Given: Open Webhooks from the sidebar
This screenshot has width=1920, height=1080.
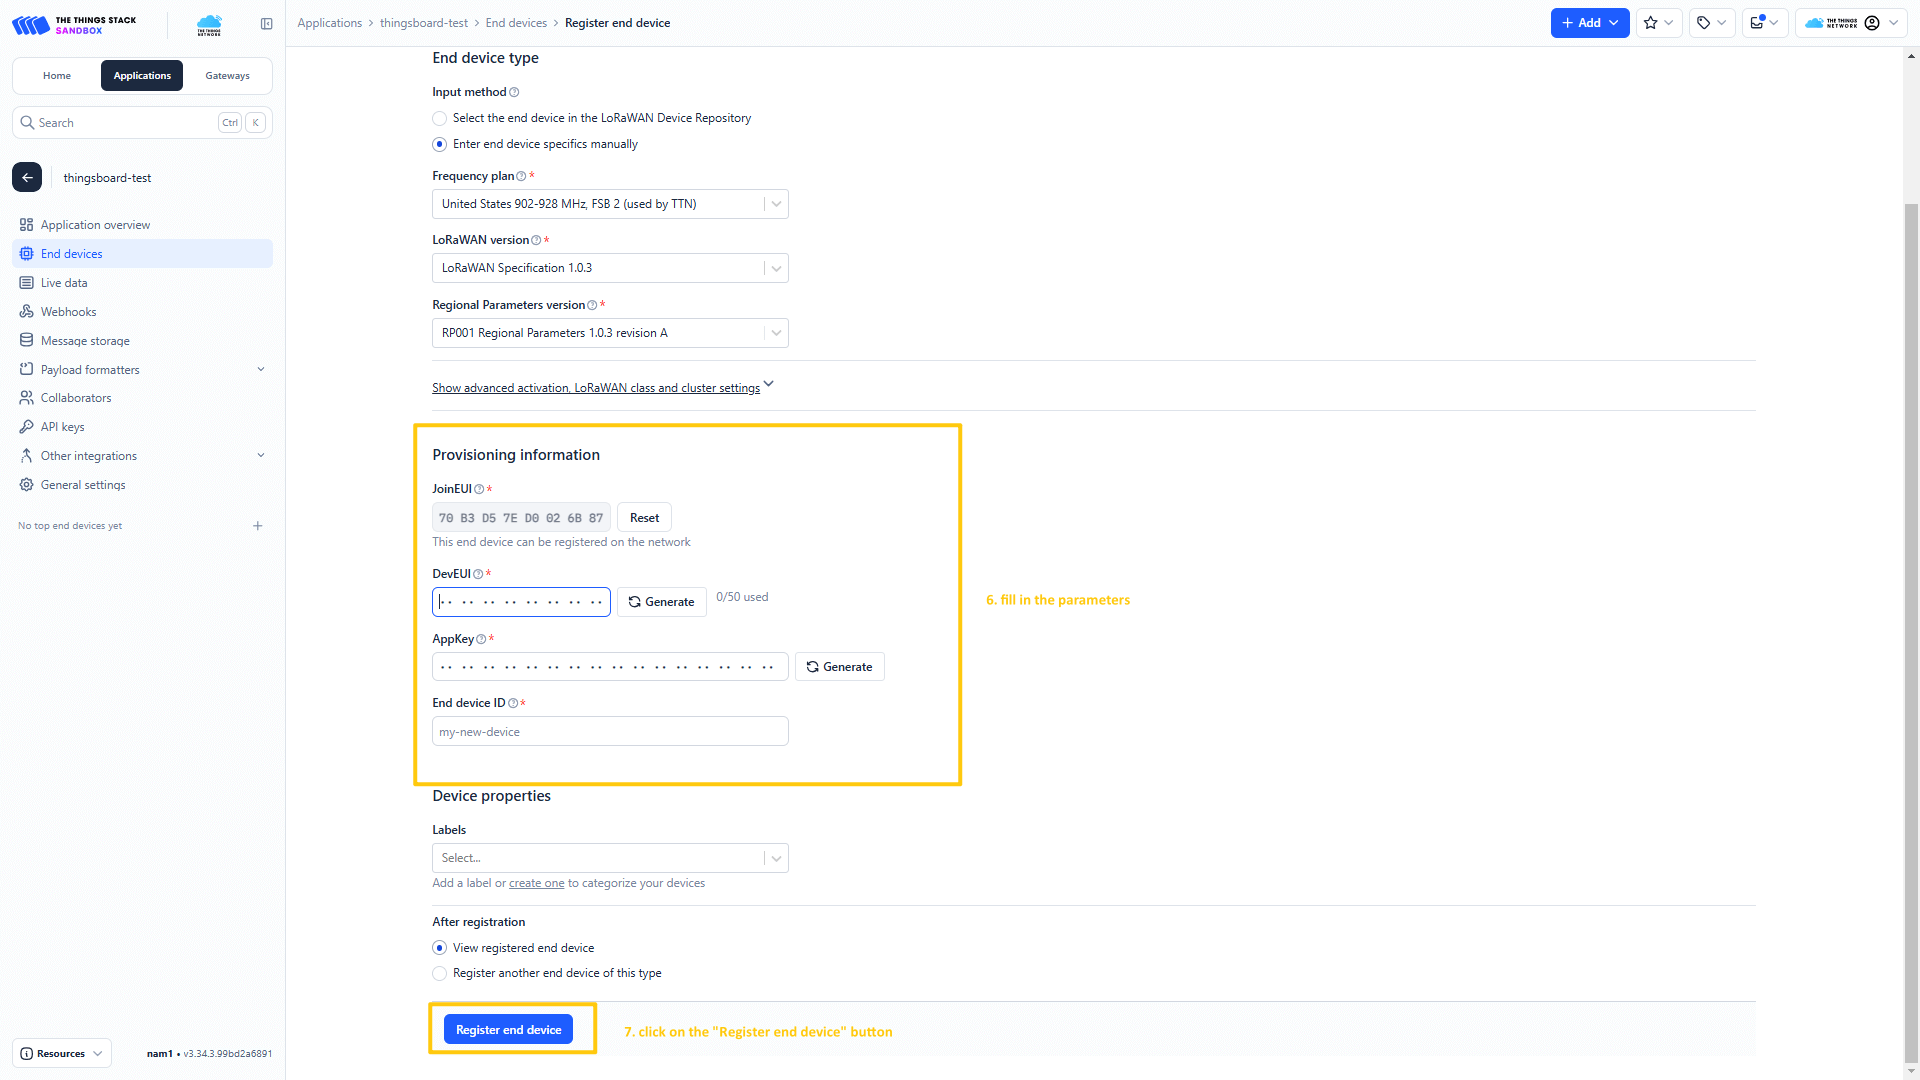Looking at the screenshot, I should (x=68, y=312).
